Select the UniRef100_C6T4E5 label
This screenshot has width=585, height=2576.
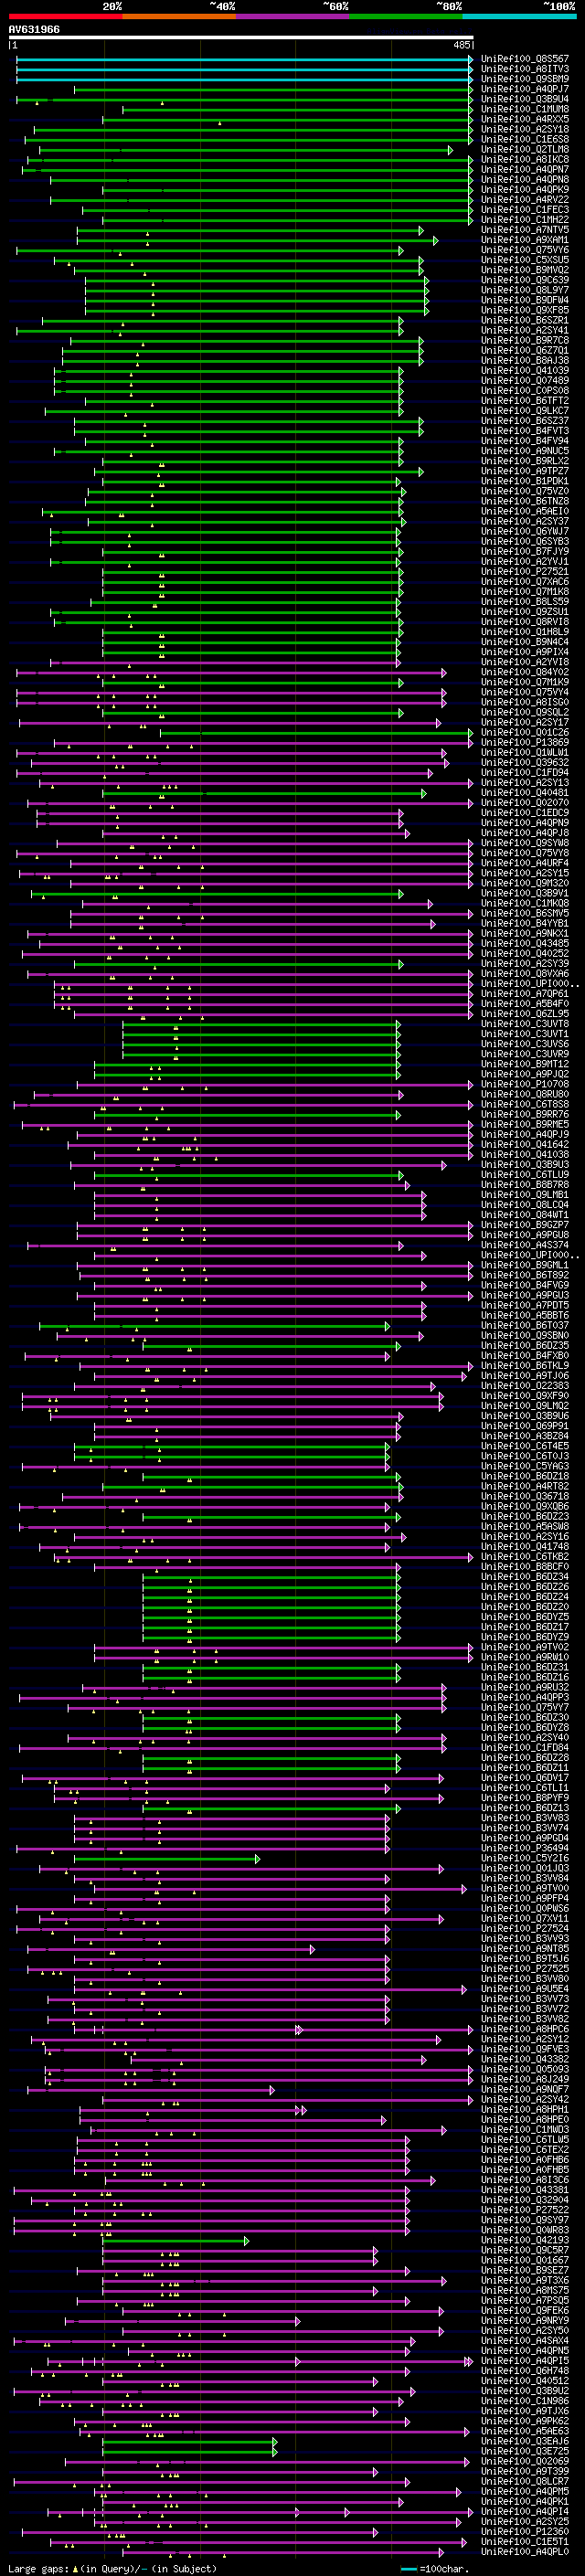pos(525,1447)
